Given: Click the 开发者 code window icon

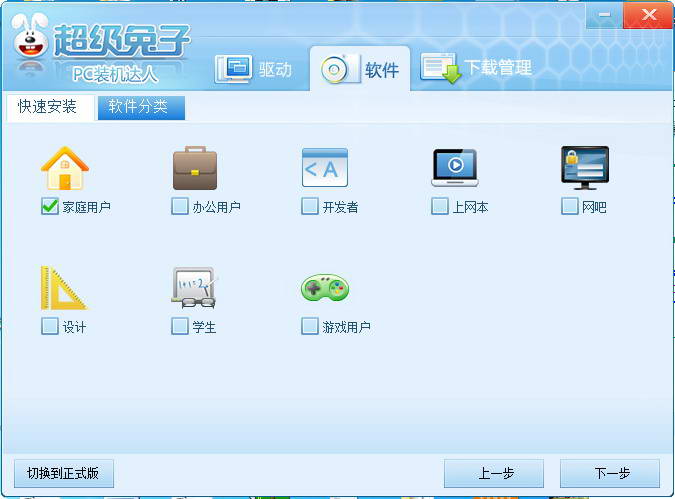Looking at the screenshot, I should [325, 167].
